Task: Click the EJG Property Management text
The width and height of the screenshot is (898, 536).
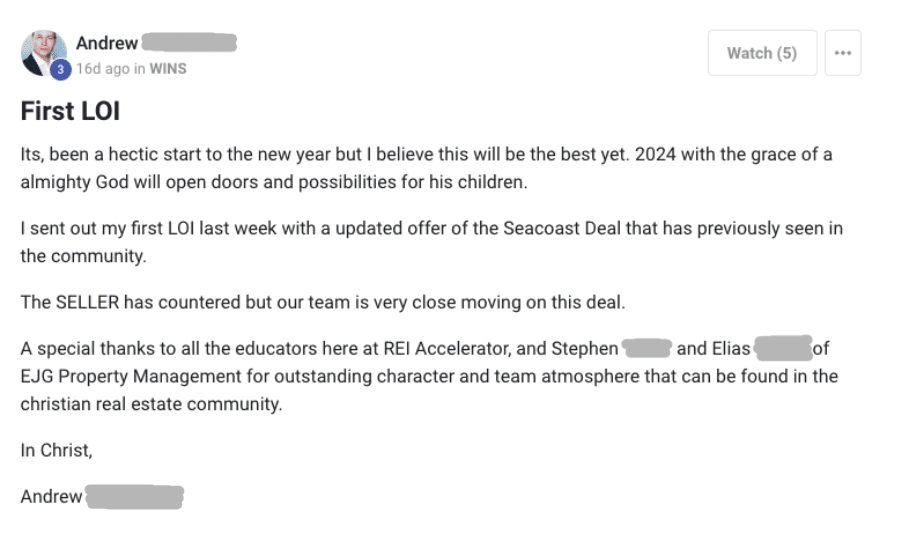Action: point(131,377)
